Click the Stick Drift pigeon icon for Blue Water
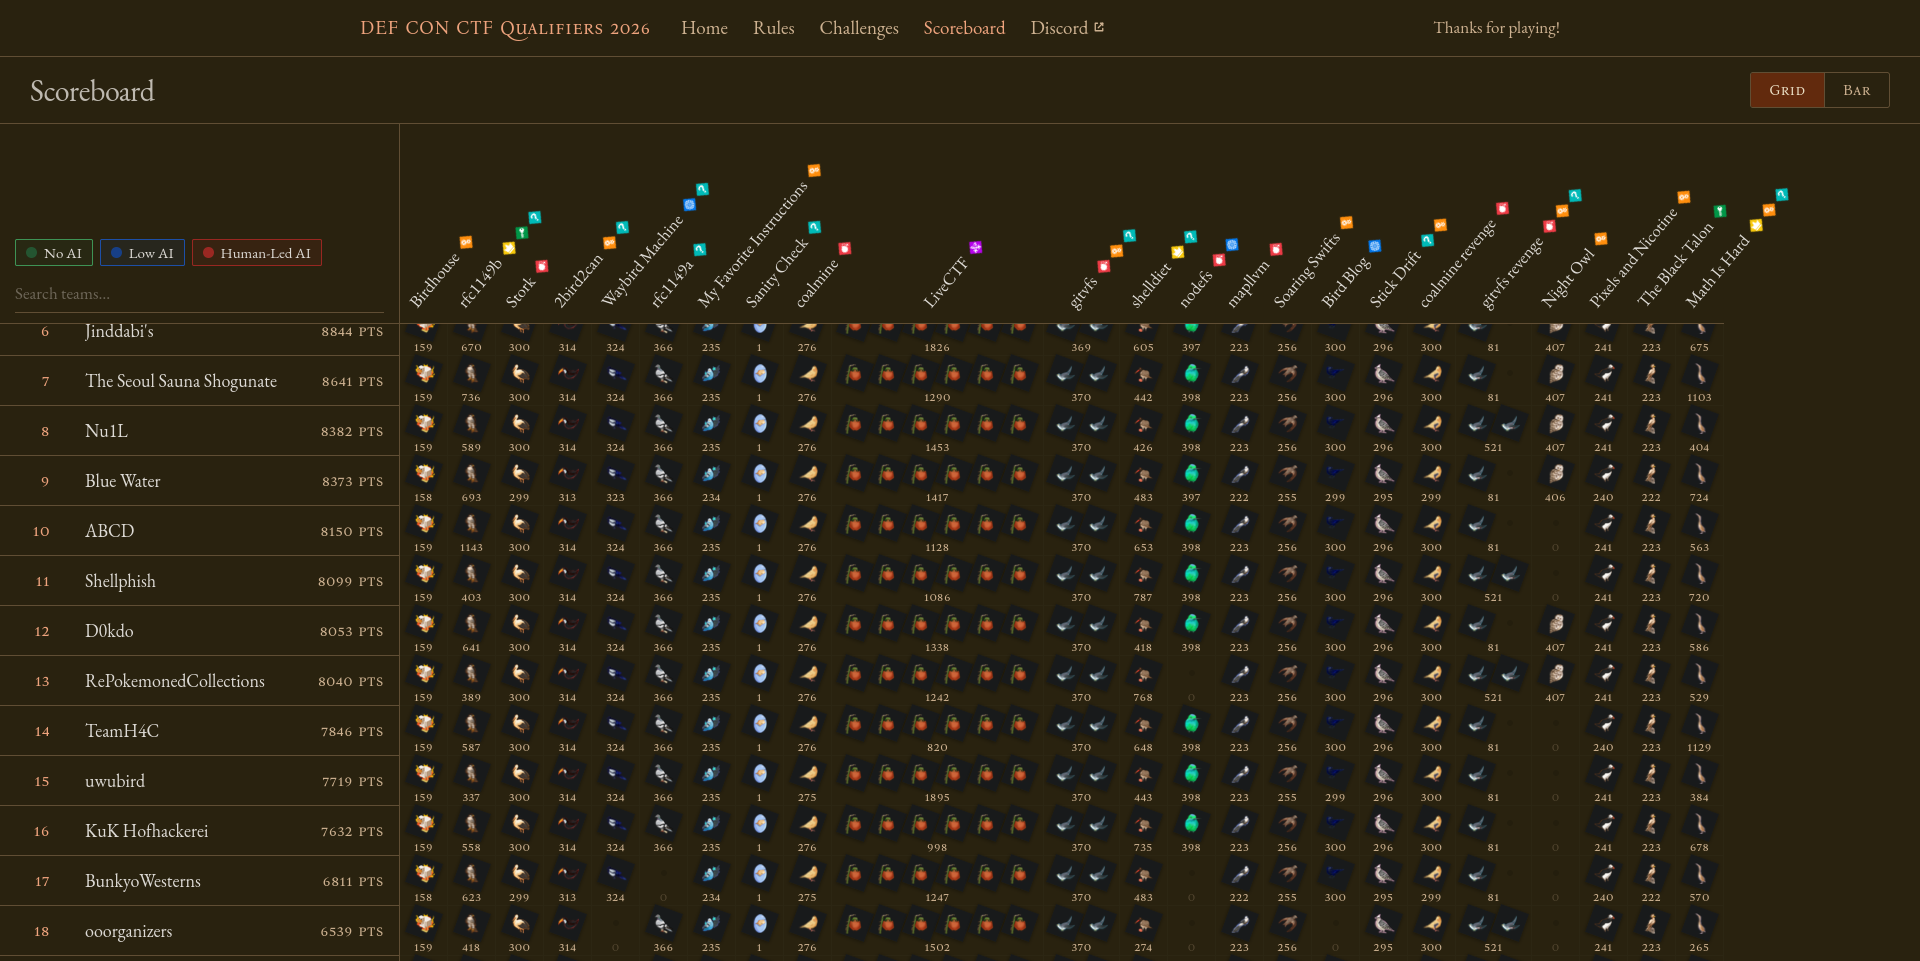The image size is (1920, 961). click(x=1383, y=473)
